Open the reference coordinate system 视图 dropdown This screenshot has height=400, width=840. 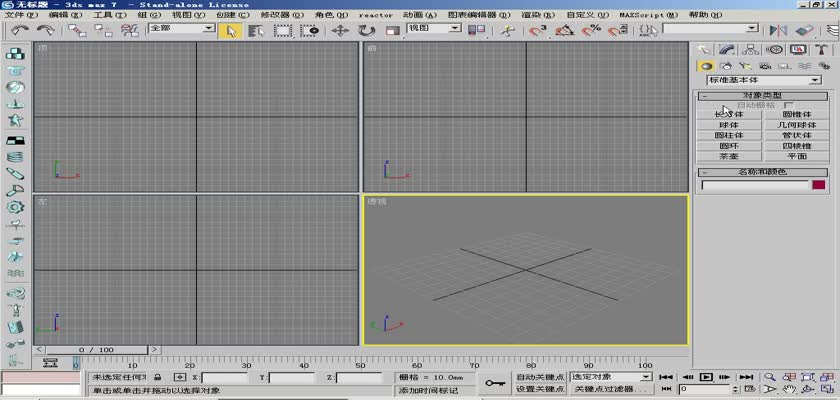pos(455,28)
